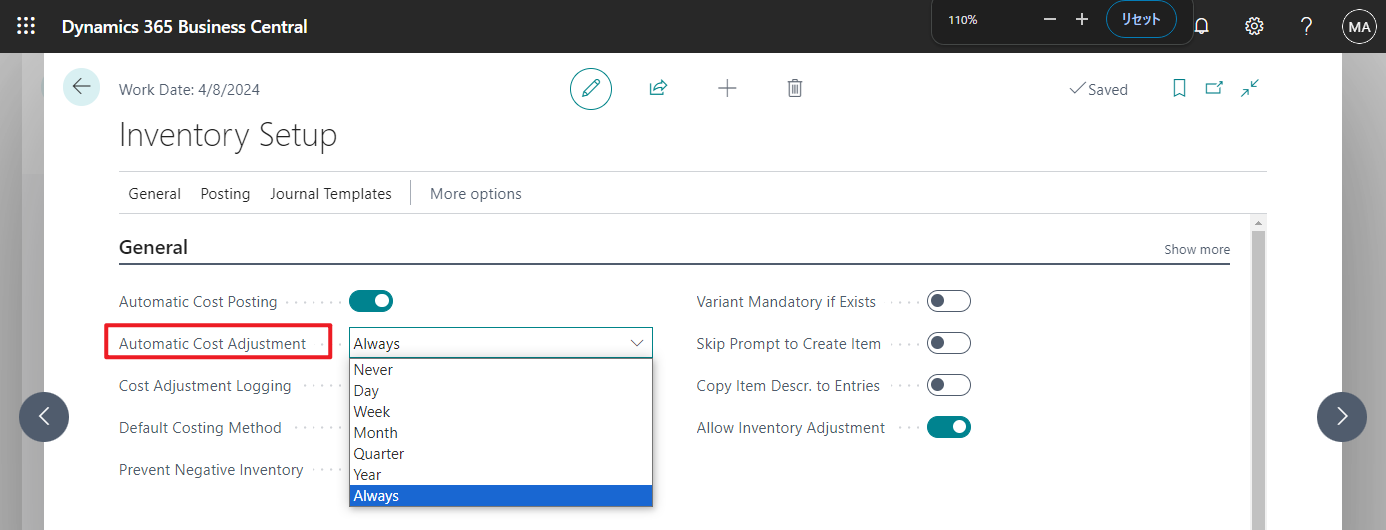Toggle Automatic Cost Posting off
1386x530 pixels.
371,301
